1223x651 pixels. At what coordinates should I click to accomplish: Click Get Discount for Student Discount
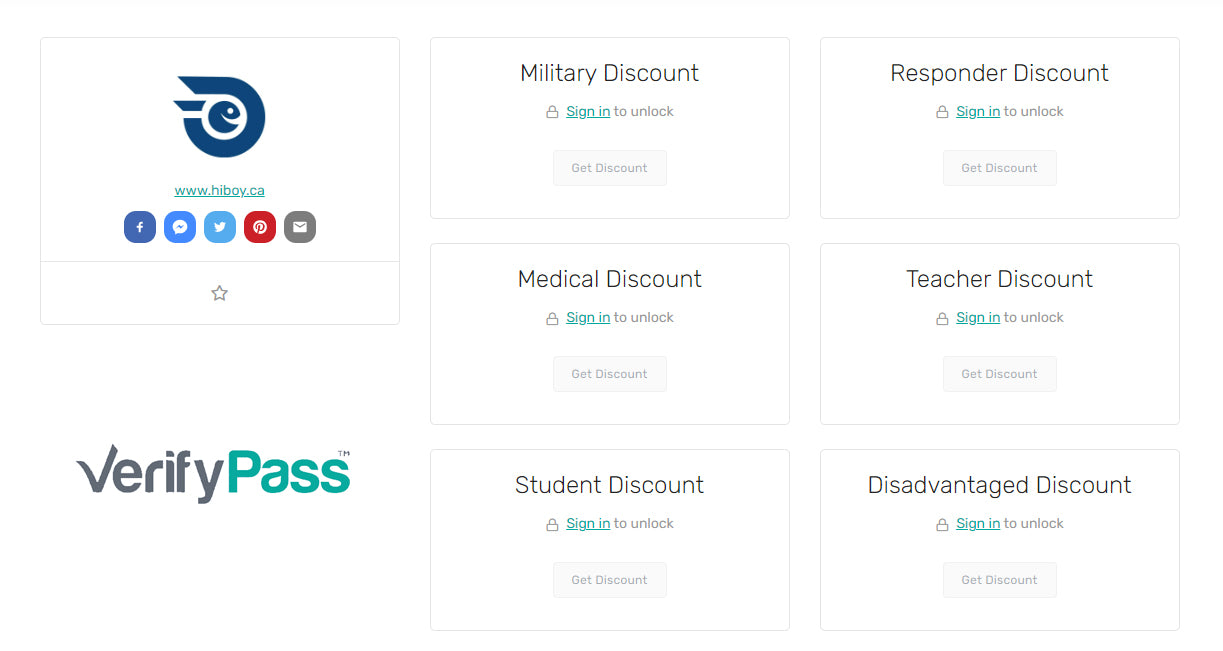click(610, 580)
